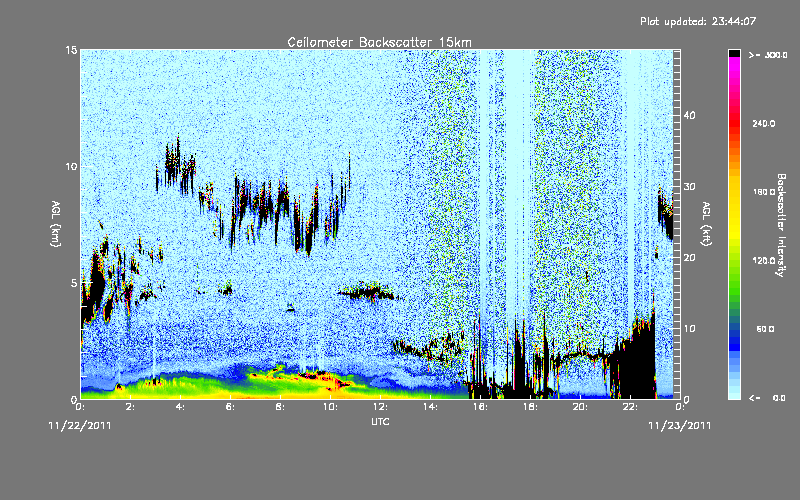This screenshot has height=500, width=800.
Task: Click the '4:' hour tick on the time axis
Action: coord(181,407)
